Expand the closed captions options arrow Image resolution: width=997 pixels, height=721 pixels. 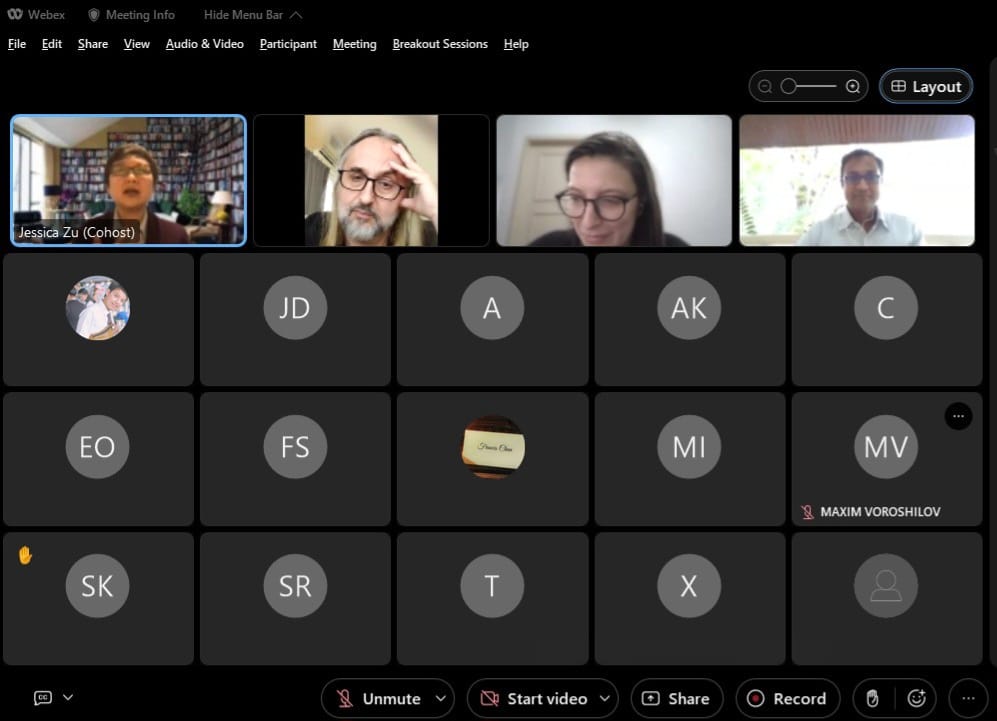[68, 698]
